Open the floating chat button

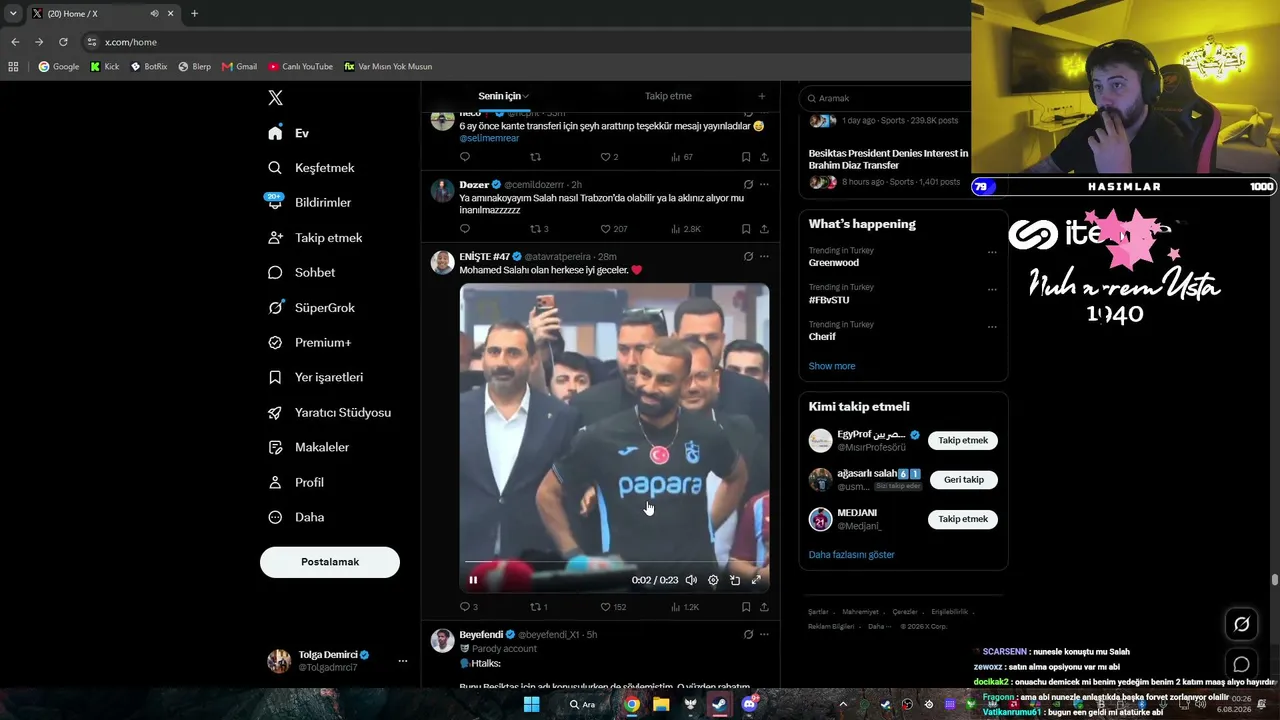1241,664
